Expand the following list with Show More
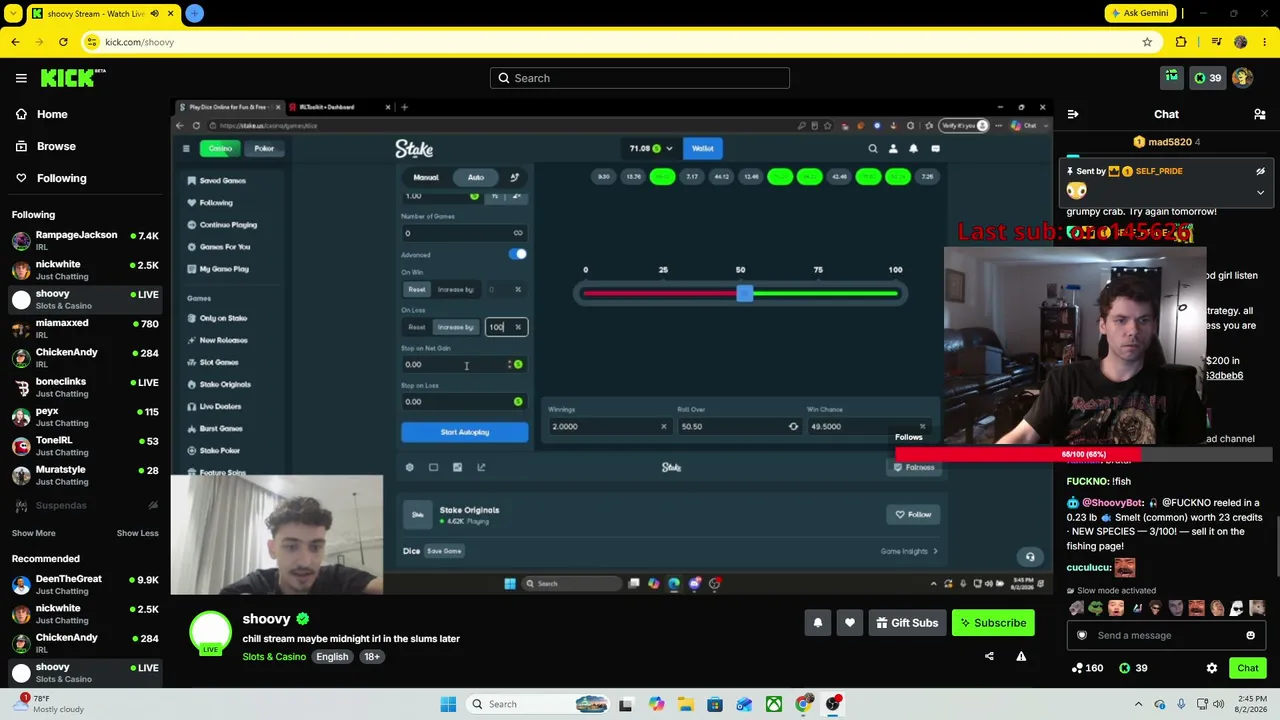Viewport: 1280px width, 720px height. coord(34,533)
